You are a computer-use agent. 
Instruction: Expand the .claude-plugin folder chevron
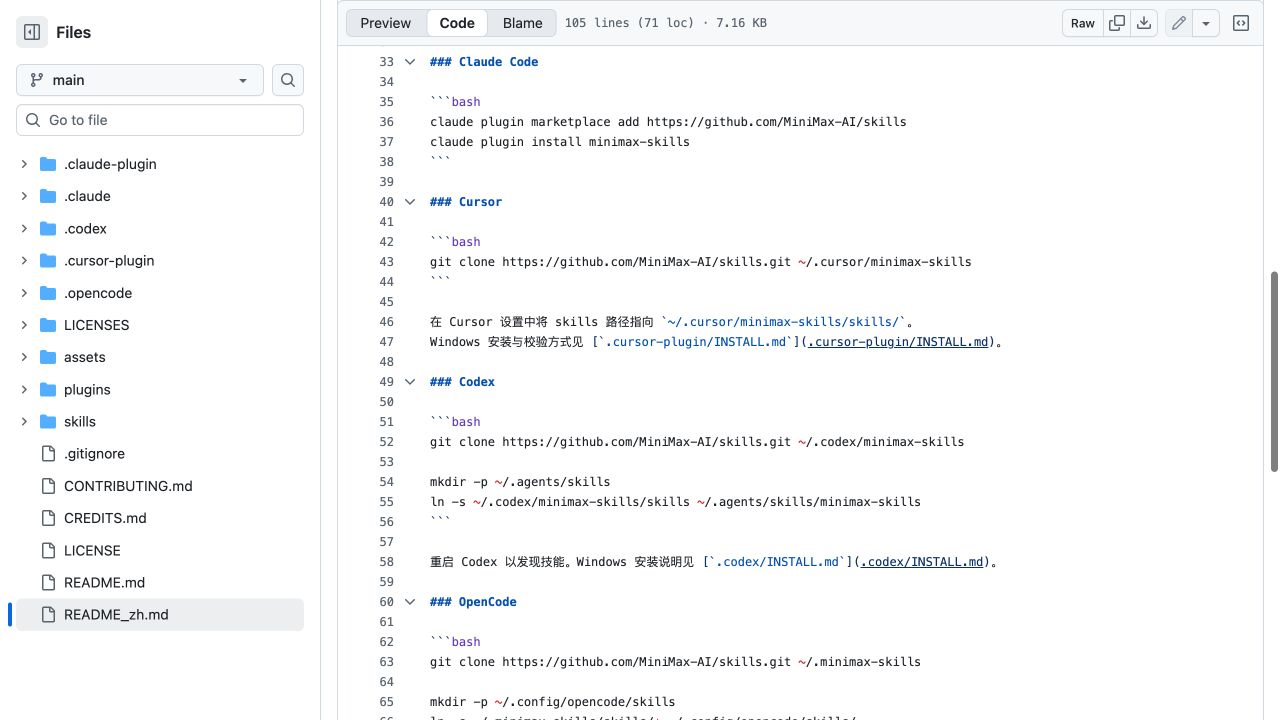[x=24, y=164]
